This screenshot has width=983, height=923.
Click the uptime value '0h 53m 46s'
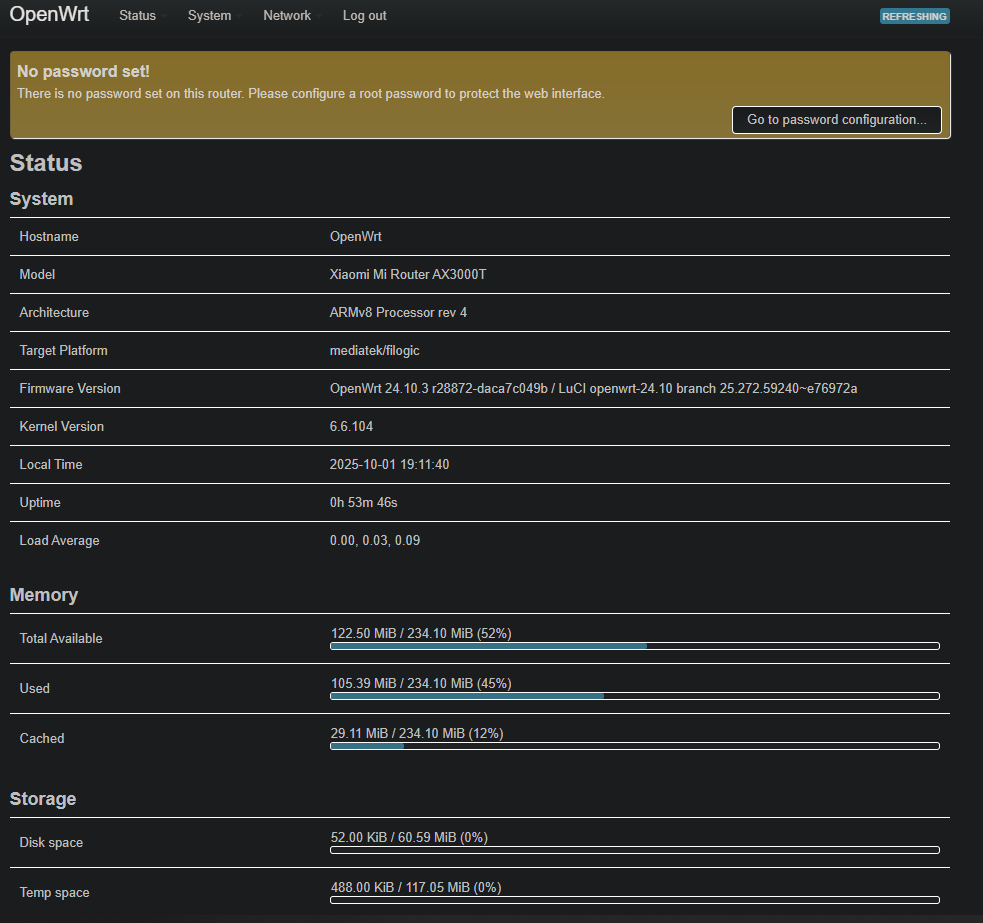(x=364, y=503)
